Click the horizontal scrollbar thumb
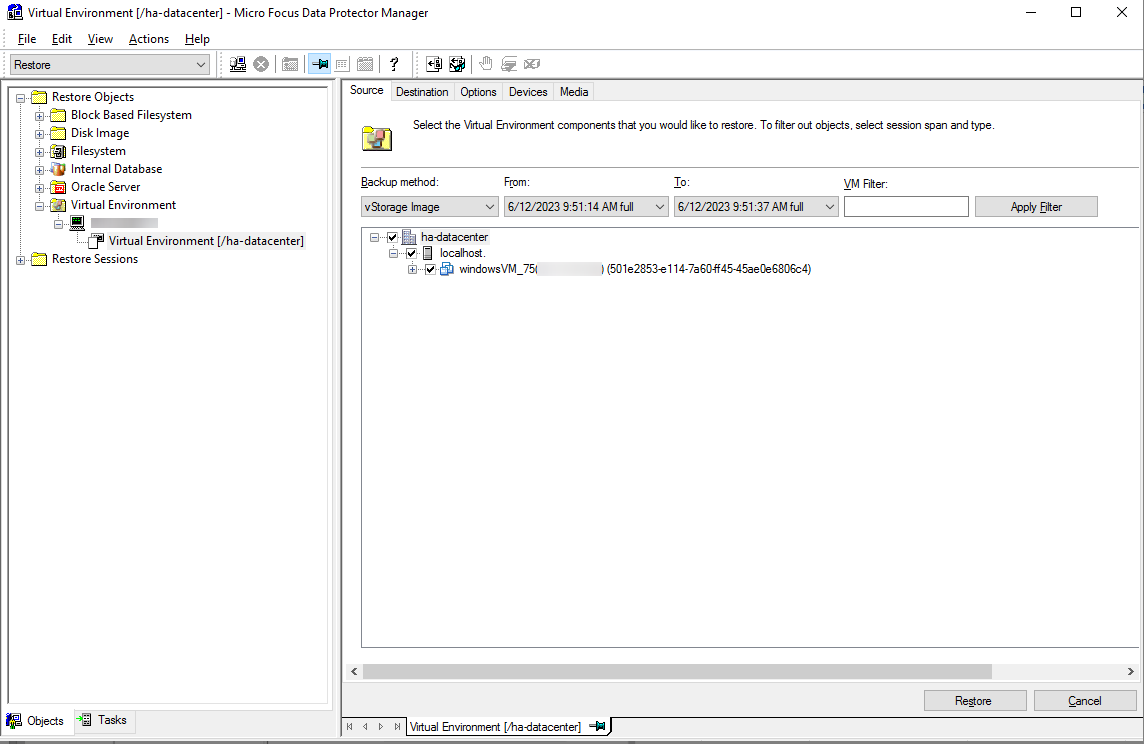The height and width of the screenshot is (744, 1144). point(677,671)
